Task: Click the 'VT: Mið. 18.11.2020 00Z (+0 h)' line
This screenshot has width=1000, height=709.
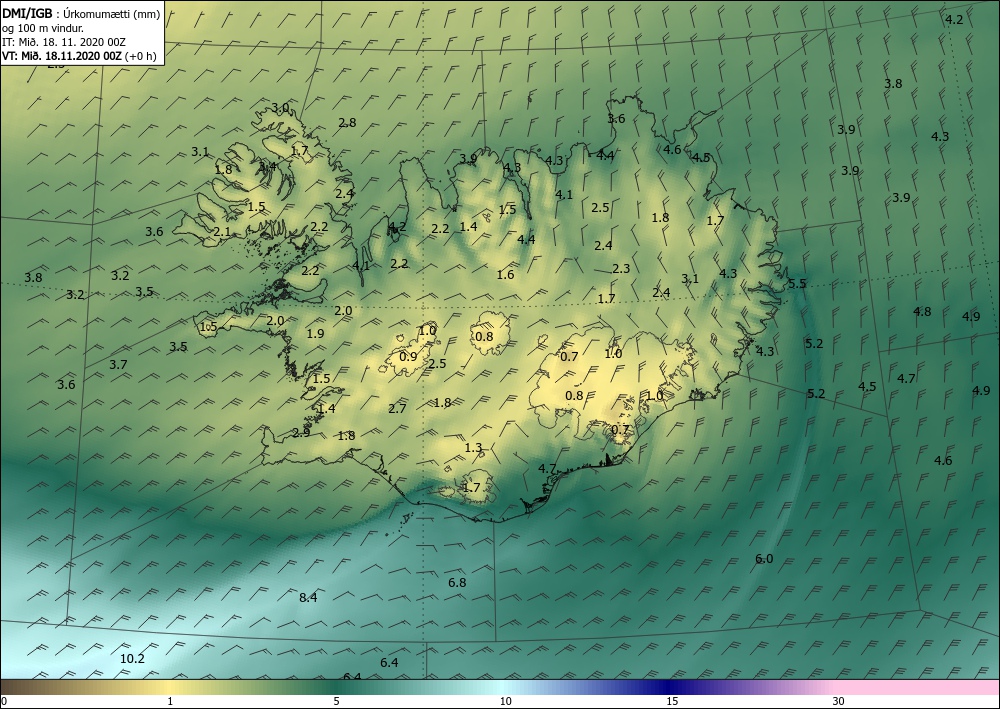Action: click(79, 56)
